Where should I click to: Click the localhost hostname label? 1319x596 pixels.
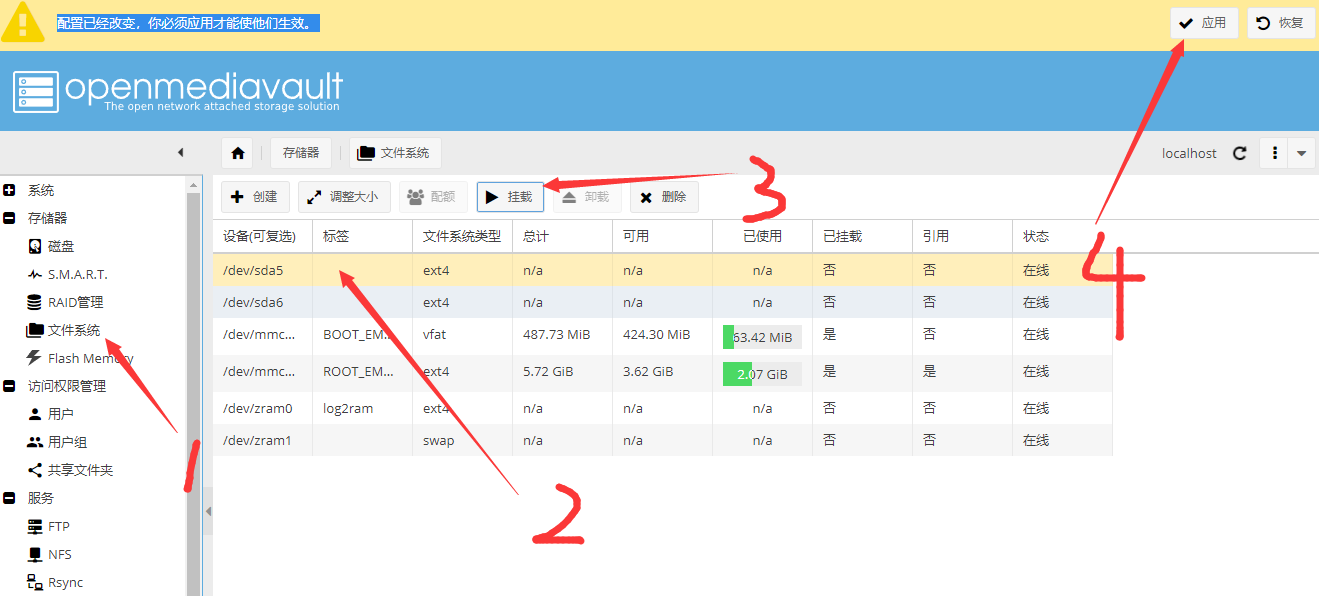pyautogui.click(x=1189, y=153)
